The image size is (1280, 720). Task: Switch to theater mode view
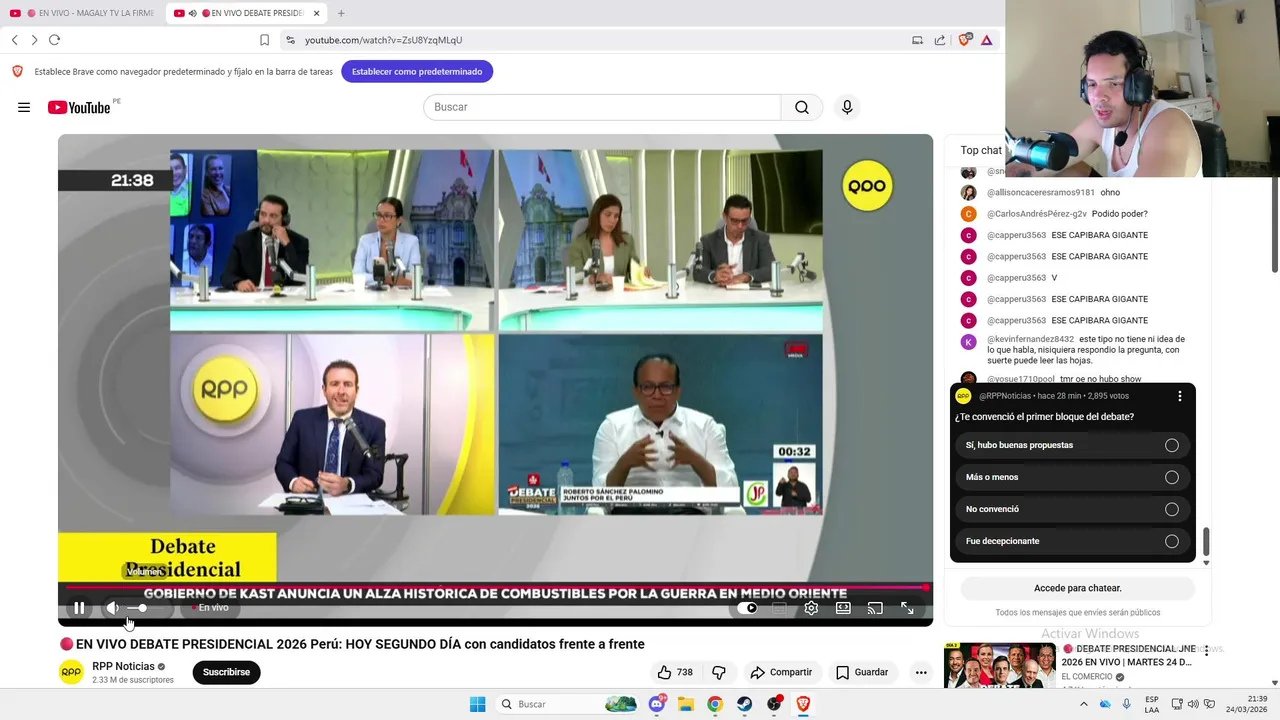pos(843,608)
